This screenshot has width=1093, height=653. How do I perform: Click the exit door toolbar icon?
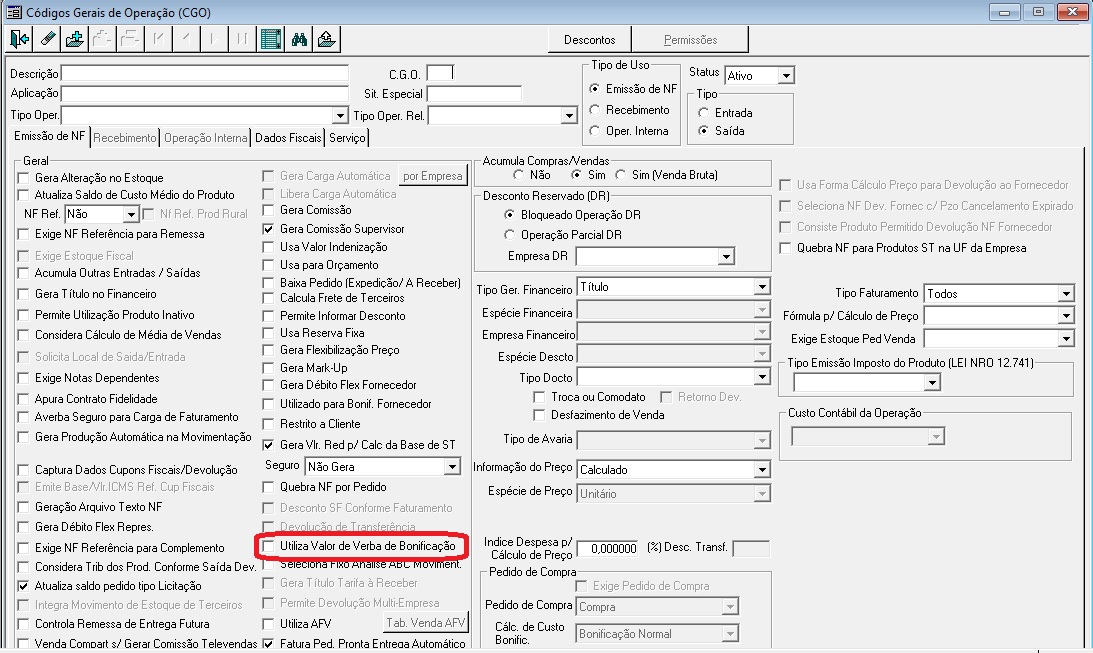click(x=20, y=39)
